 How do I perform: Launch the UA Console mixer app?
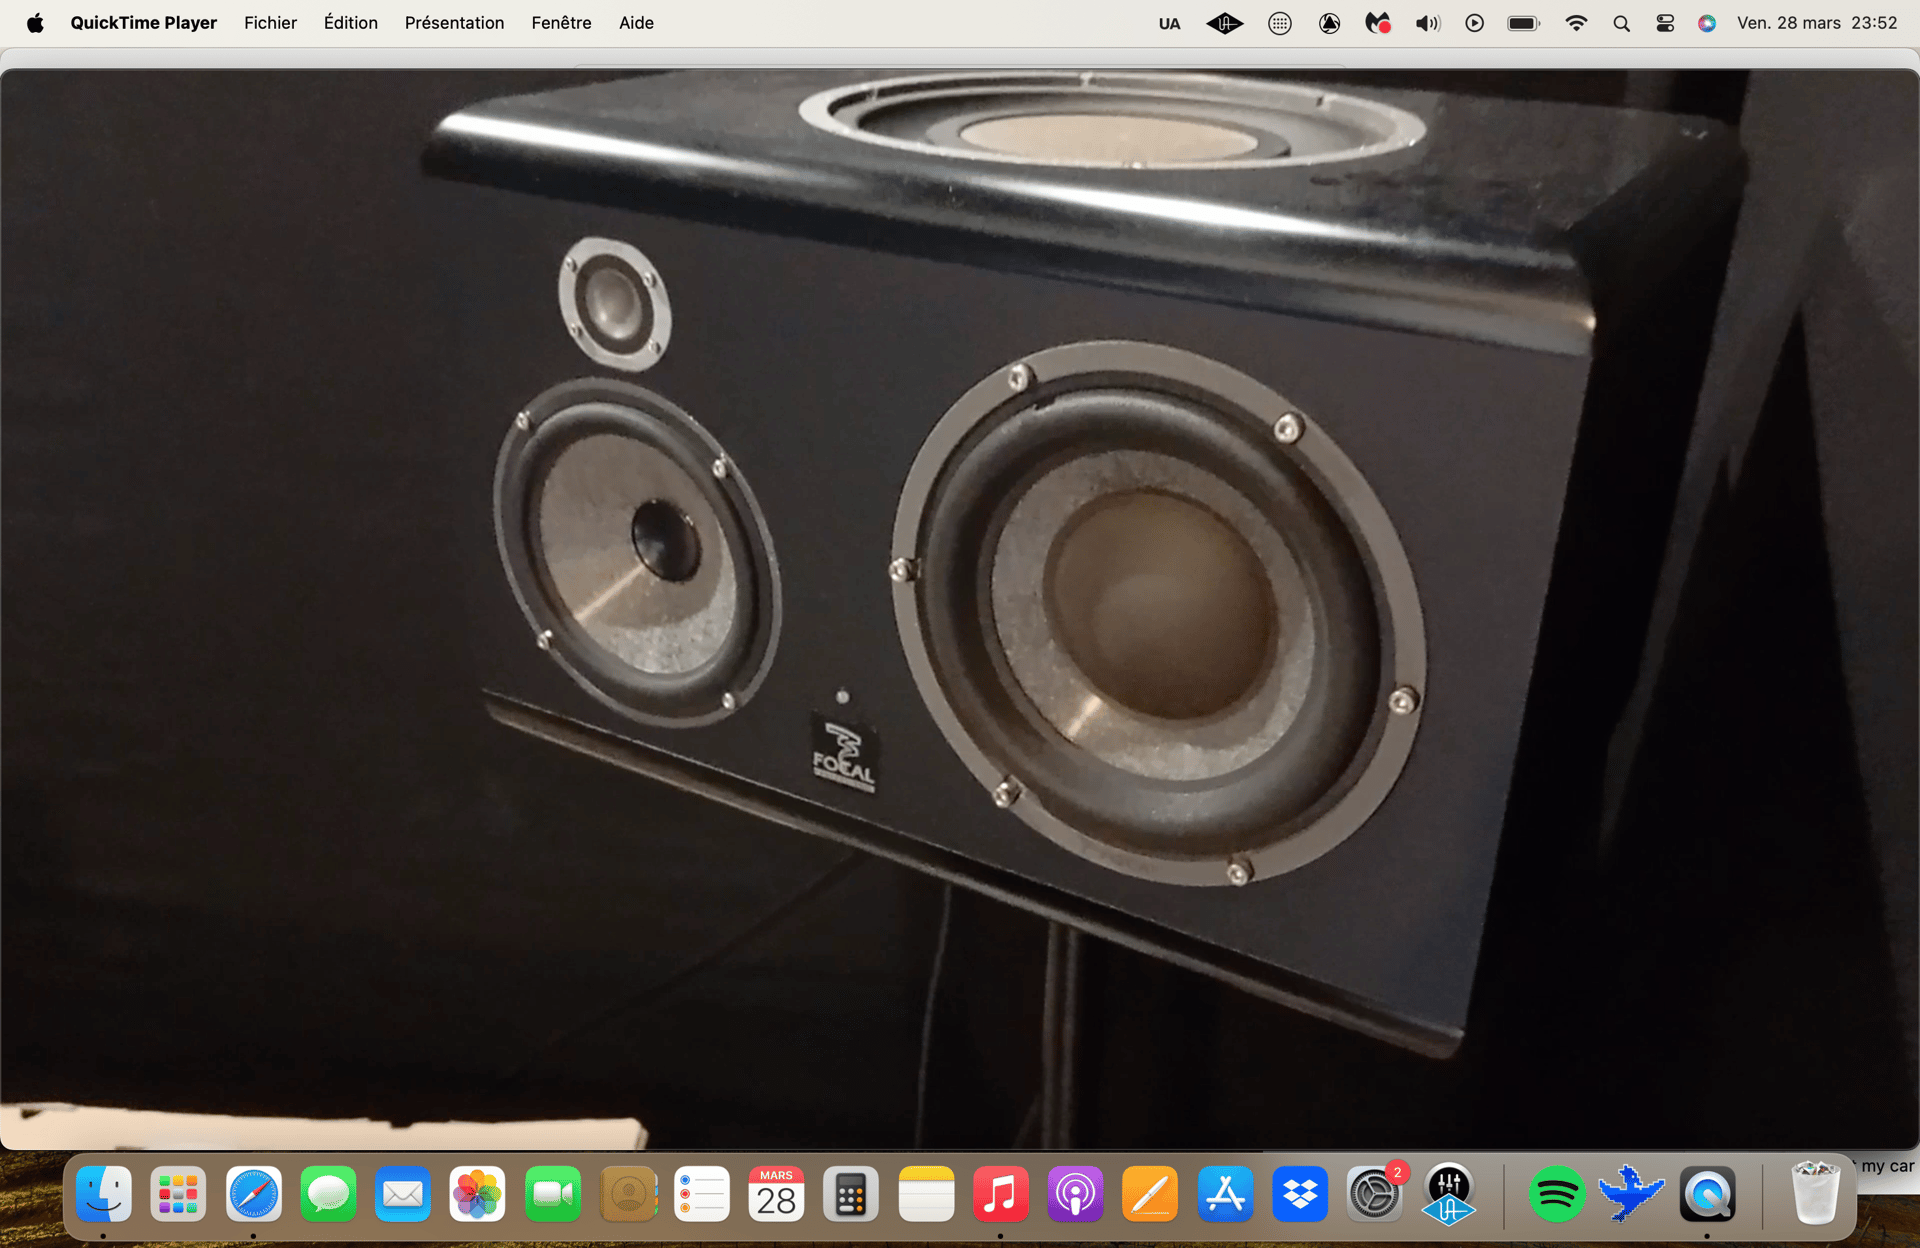point(1448,1194)
